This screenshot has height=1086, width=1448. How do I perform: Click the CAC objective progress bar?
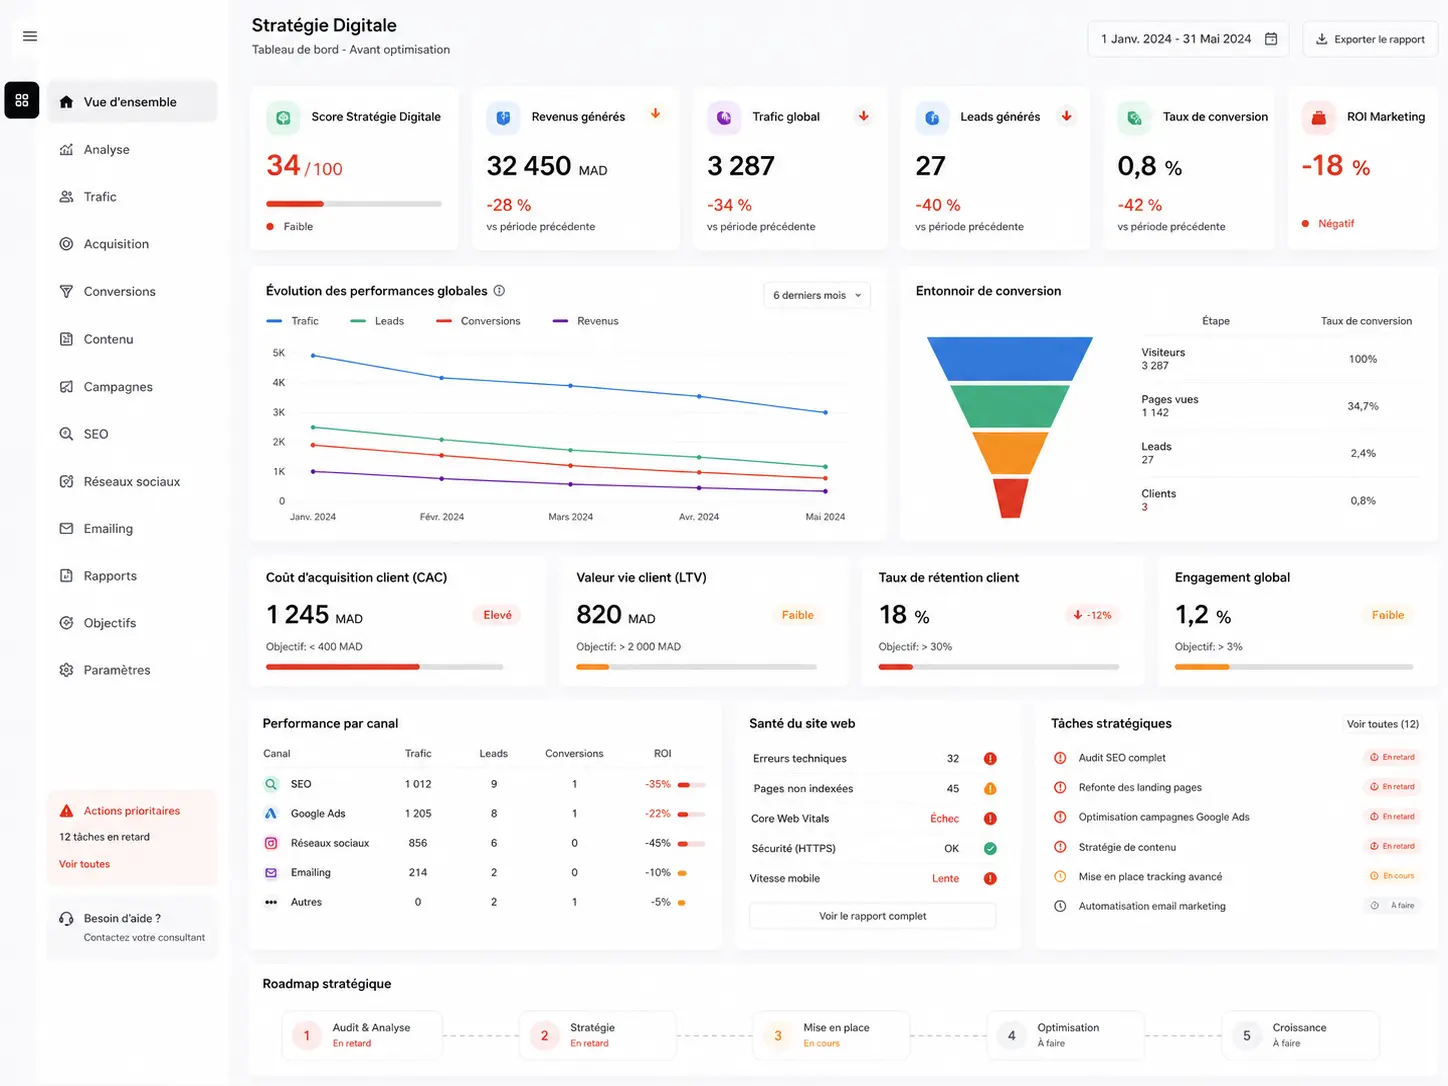pyautogui.click(x=384, y=667)
